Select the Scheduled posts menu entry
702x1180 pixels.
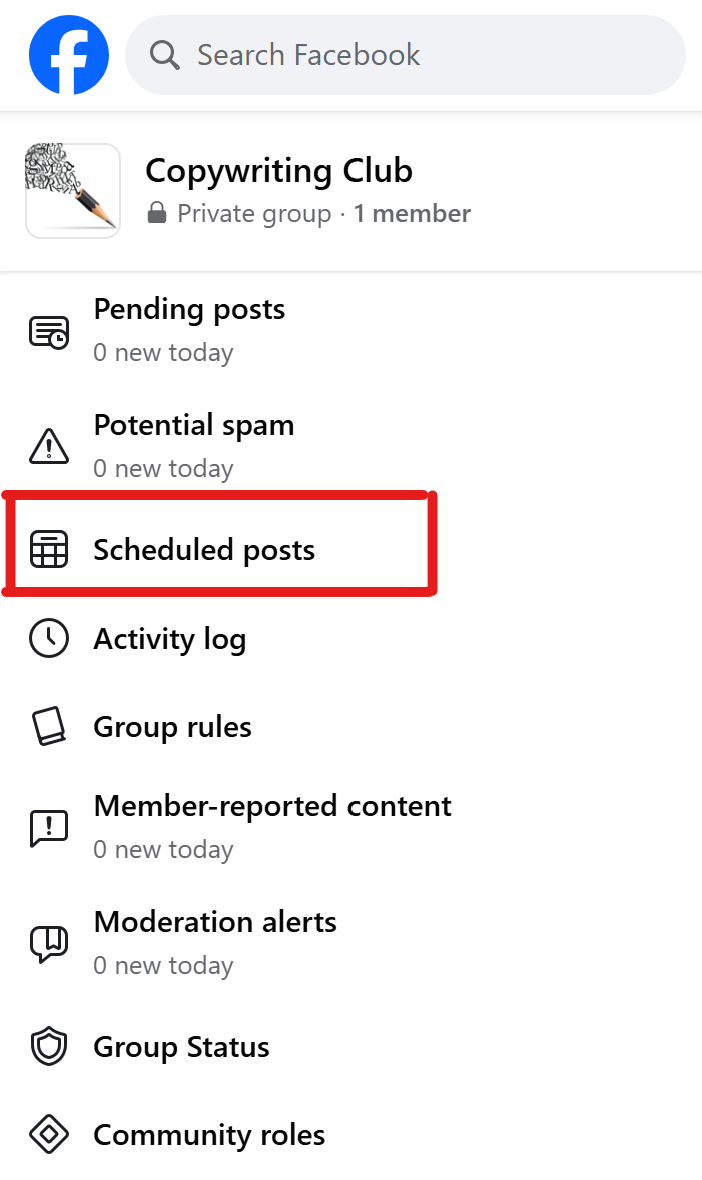tap(203, 548)
